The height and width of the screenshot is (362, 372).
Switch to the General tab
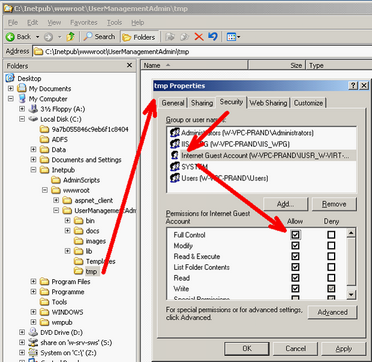point(173,103)
